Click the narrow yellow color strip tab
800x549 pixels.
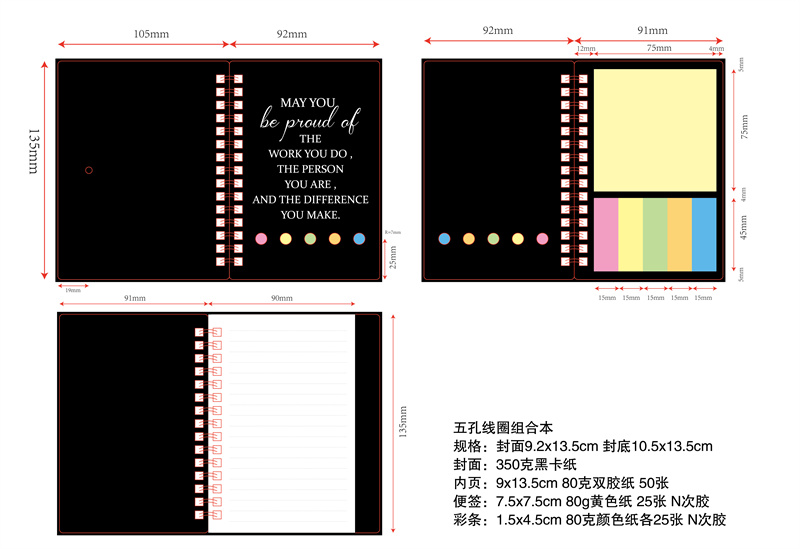630,234
